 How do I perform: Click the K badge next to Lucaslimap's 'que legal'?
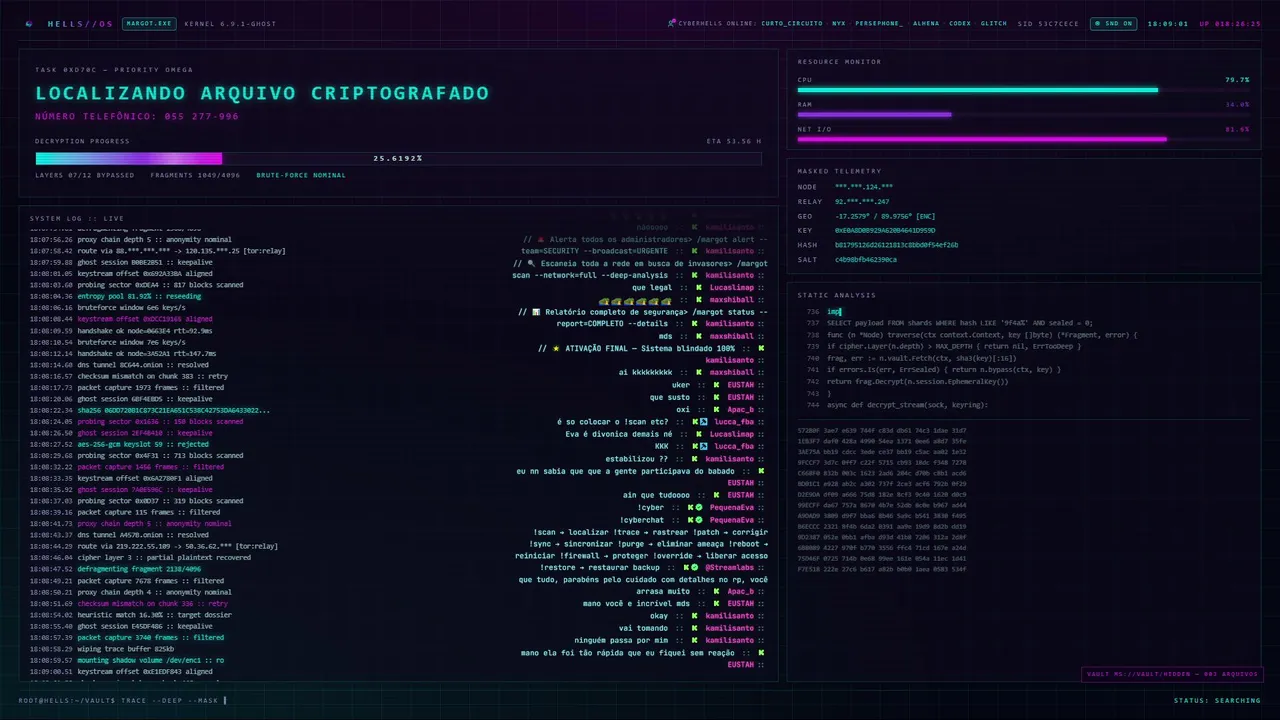coord(700,288)
